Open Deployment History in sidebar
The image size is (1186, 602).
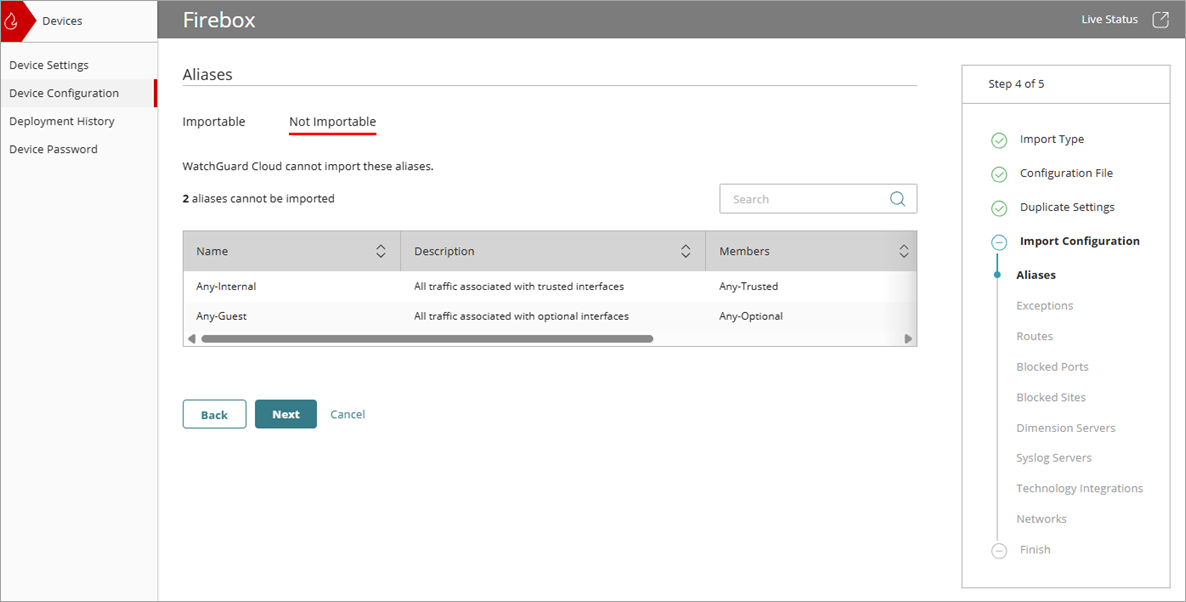62,121
